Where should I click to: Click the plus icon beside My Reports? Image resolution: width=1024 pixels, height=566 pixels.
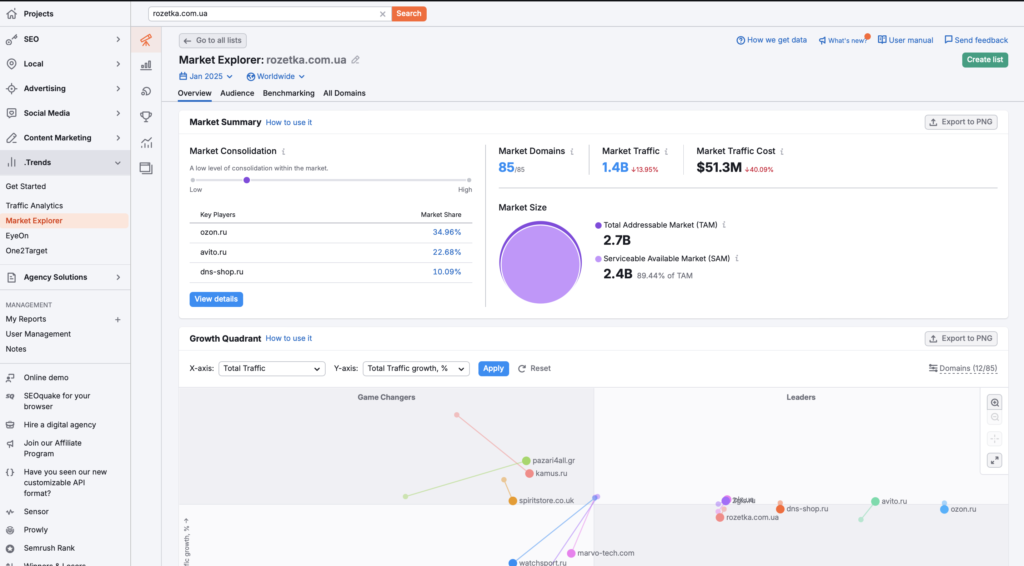pyautogui.click(x=117, y=319)
